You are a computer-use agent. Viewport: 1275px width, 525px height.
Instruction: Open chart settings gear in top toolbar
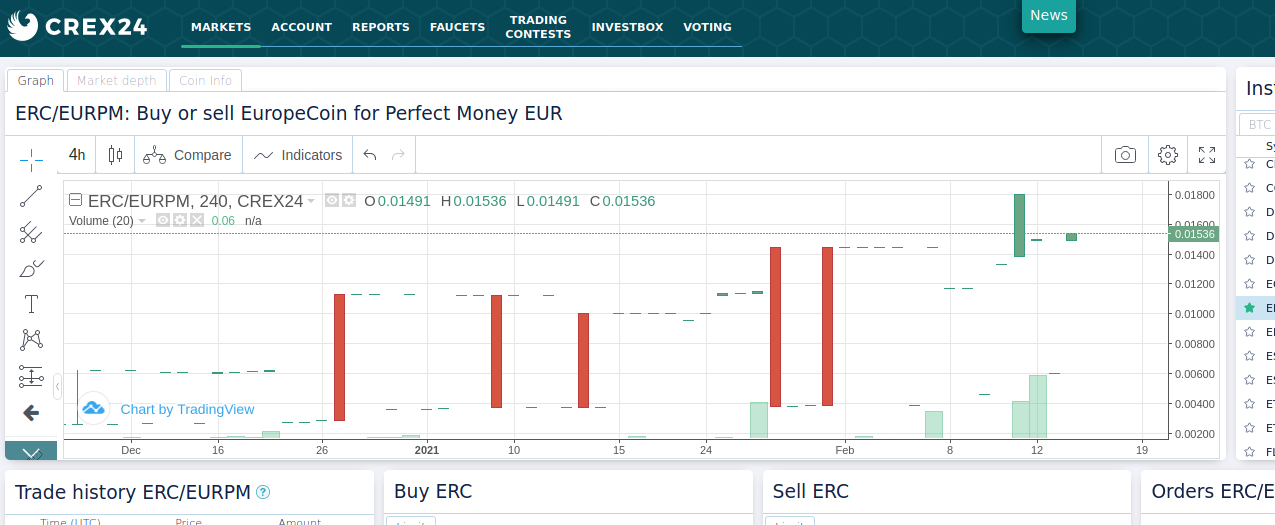[x=1167, y=155]
